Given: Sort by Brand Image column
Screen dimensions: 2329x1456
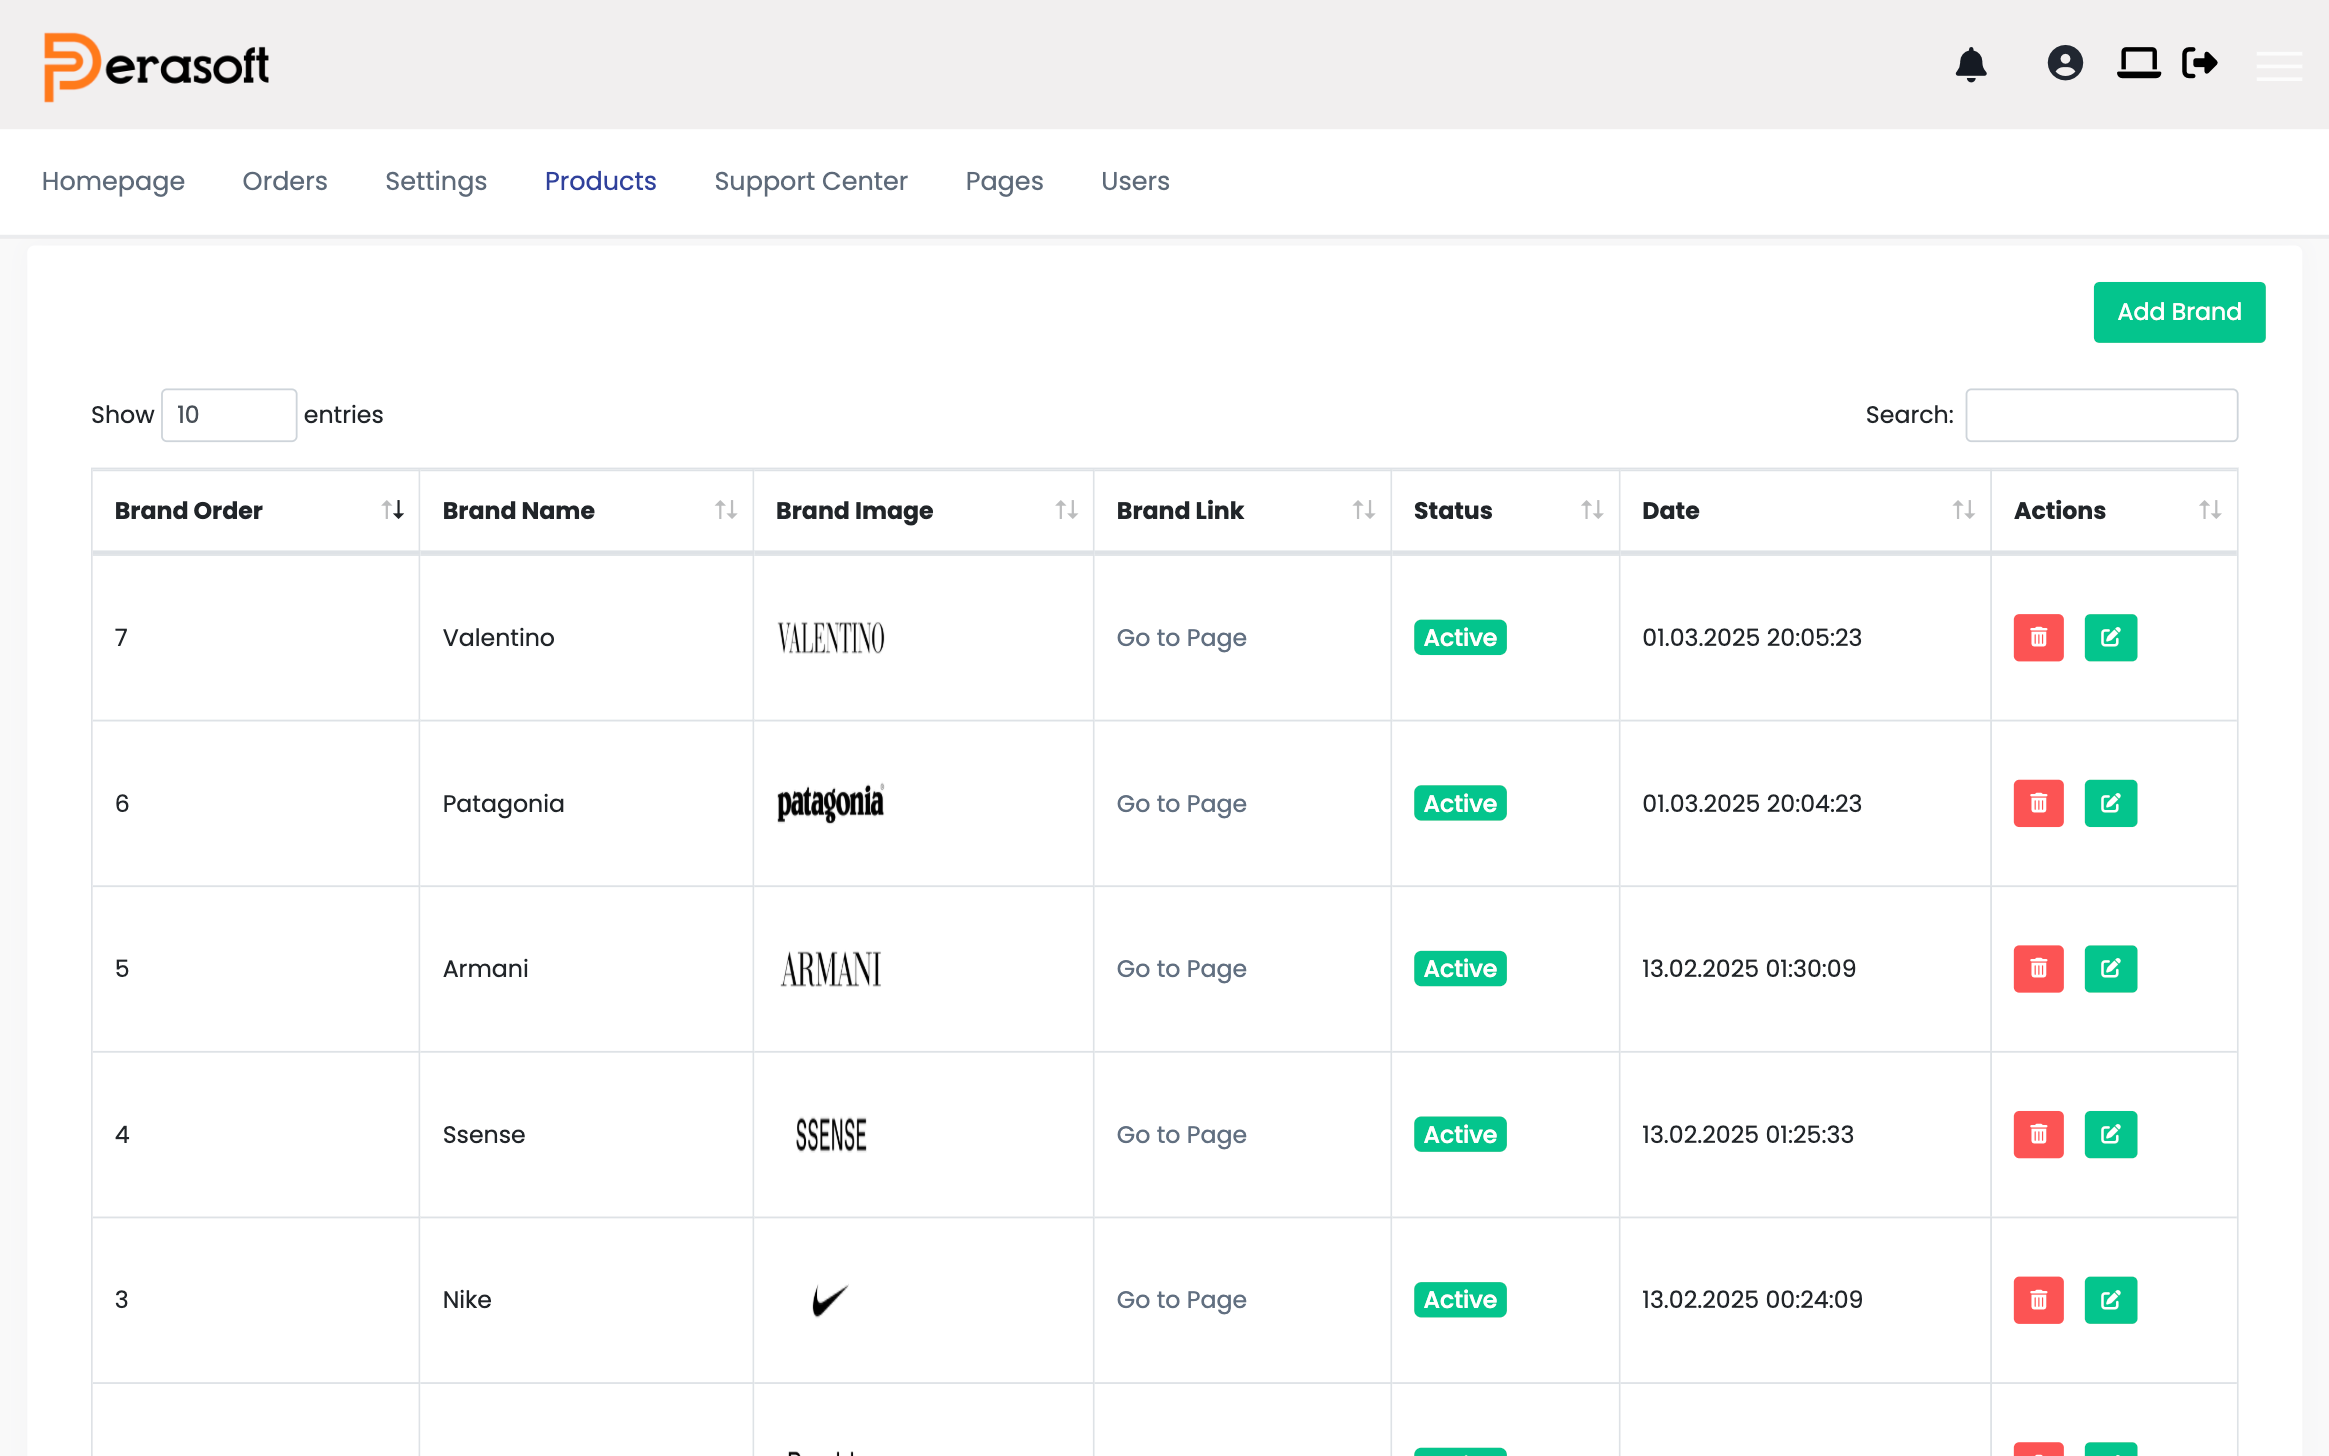Looking at the screenshot, I should coord(923,511).
